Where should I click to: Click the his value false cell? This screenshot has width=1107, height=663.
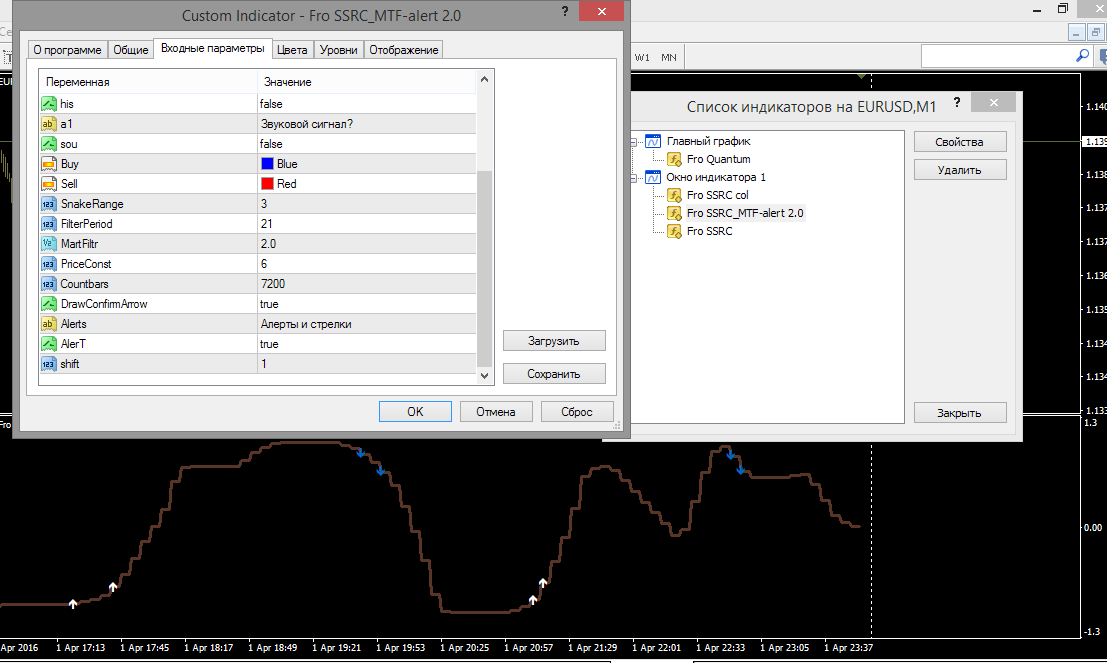pos(366,104)
